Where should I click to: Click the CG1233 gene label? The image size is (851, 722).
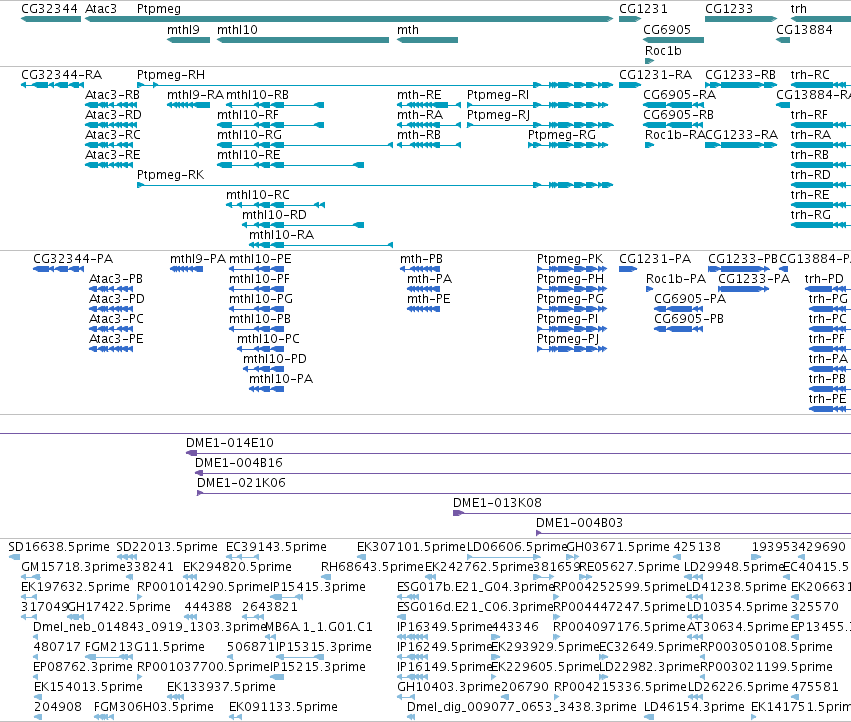tap(729, 9)
